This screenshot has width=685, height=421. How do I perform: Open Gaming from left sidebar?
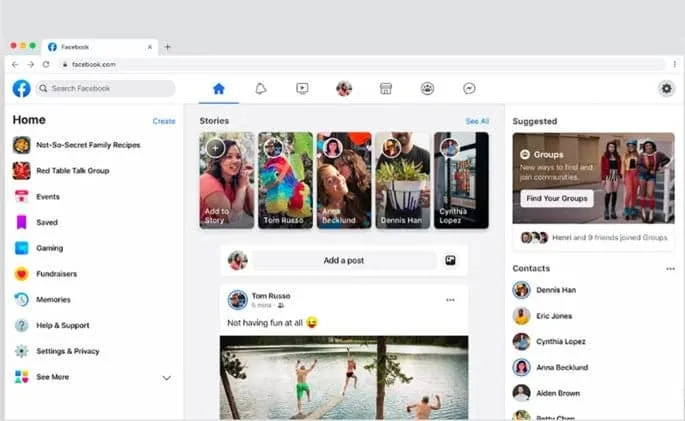pyautogui.click(x=49, y=248)
